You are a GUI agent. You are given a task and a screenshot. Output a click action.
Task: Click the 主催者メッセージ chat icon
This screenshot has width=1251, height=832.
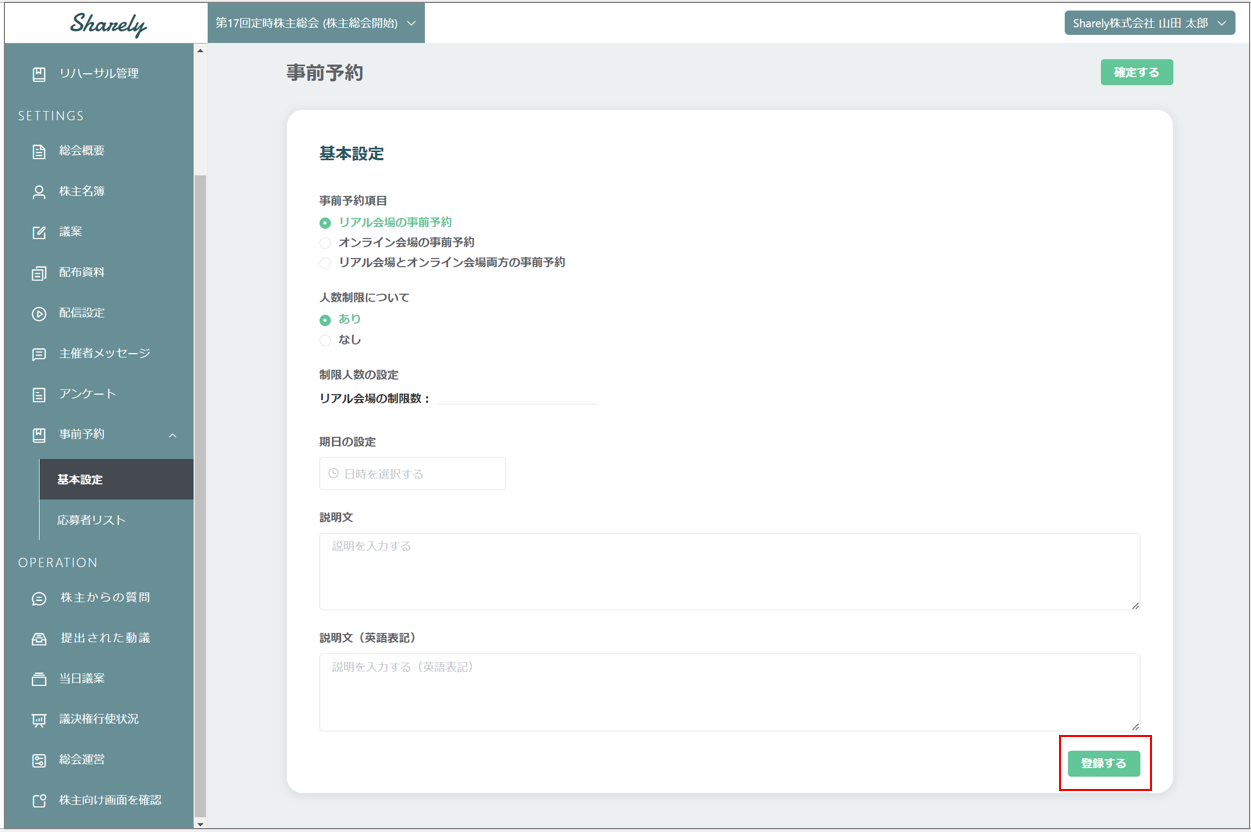click(39, 354)
